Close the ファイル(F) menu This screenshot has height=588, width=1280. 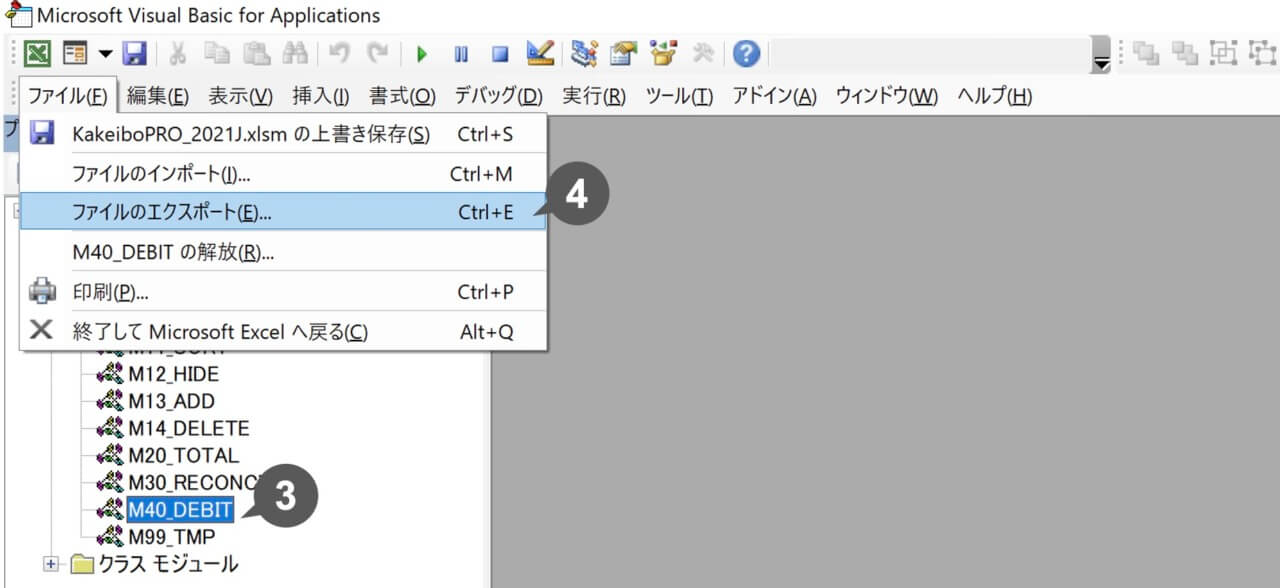tap(68, 96)
